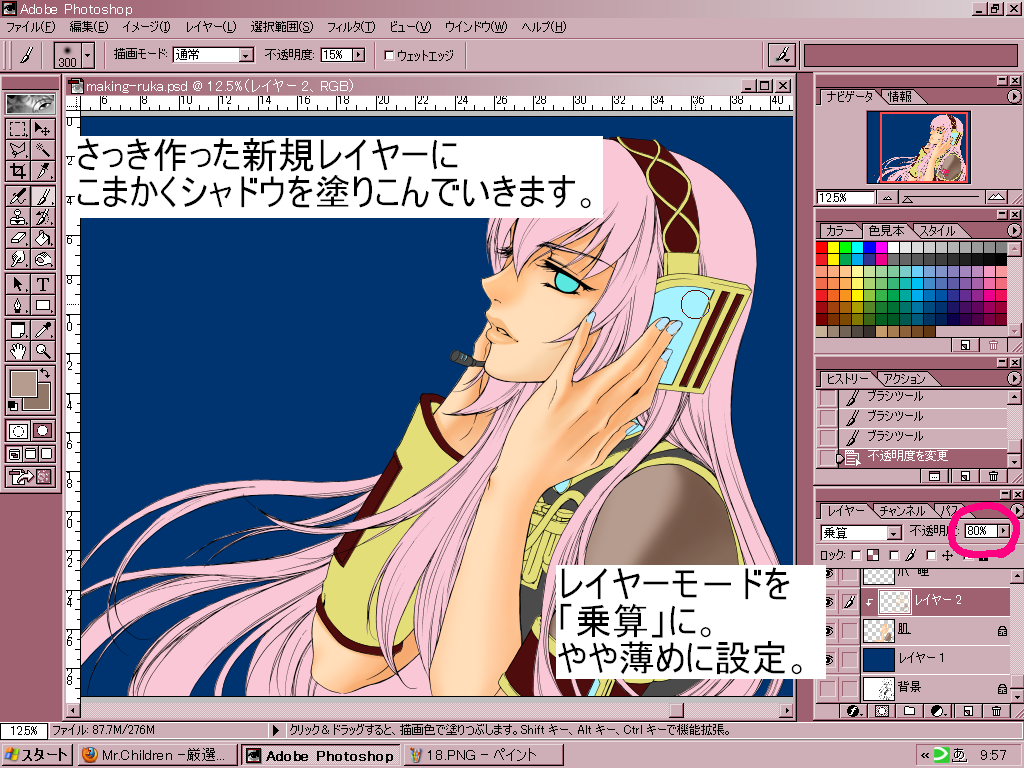Select the Airbrush tool

click(18, 196)
